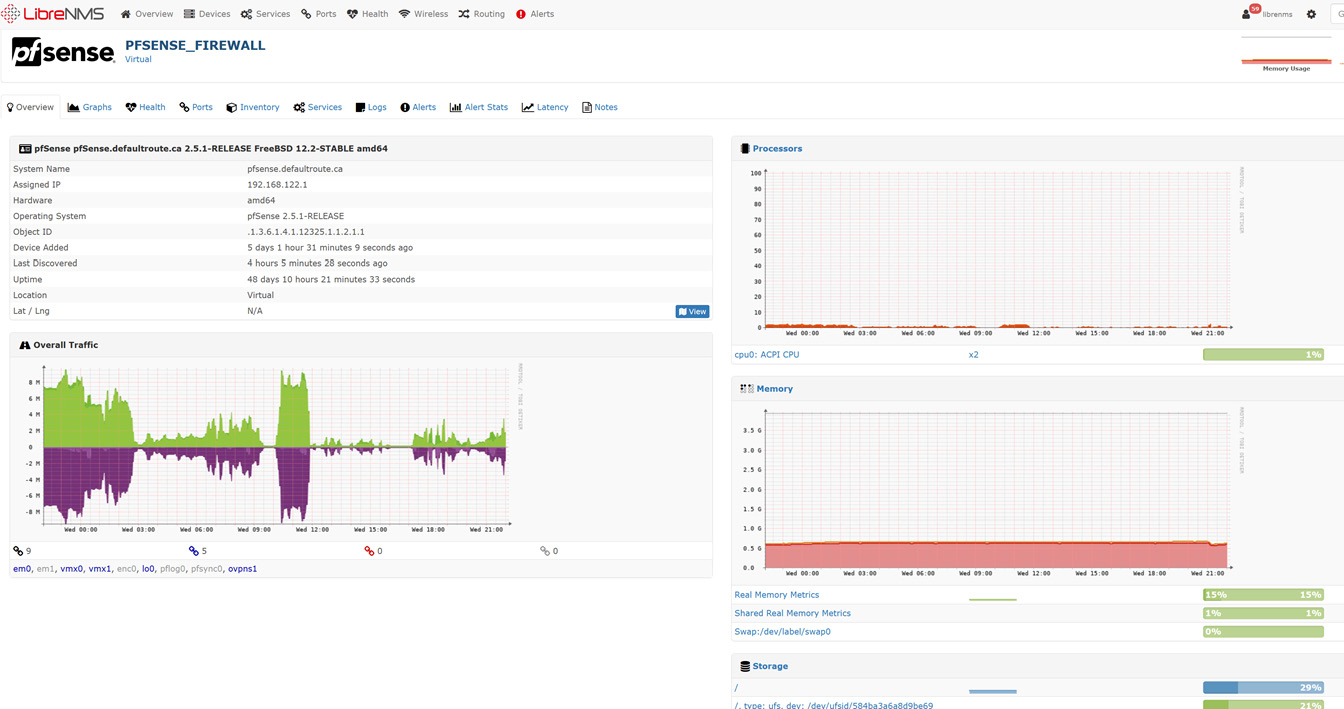
Task: Open the Memory usage graph in Memory panel
Action: [x=991, y=492]
